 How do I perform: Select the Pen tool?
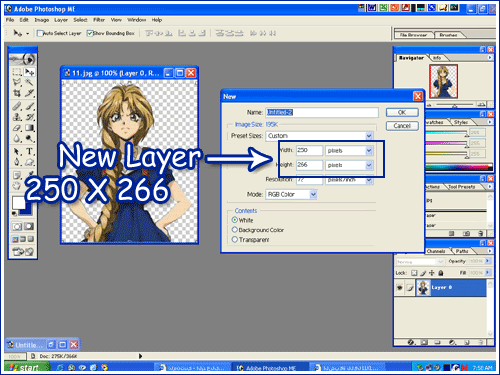tap(17, 162)
